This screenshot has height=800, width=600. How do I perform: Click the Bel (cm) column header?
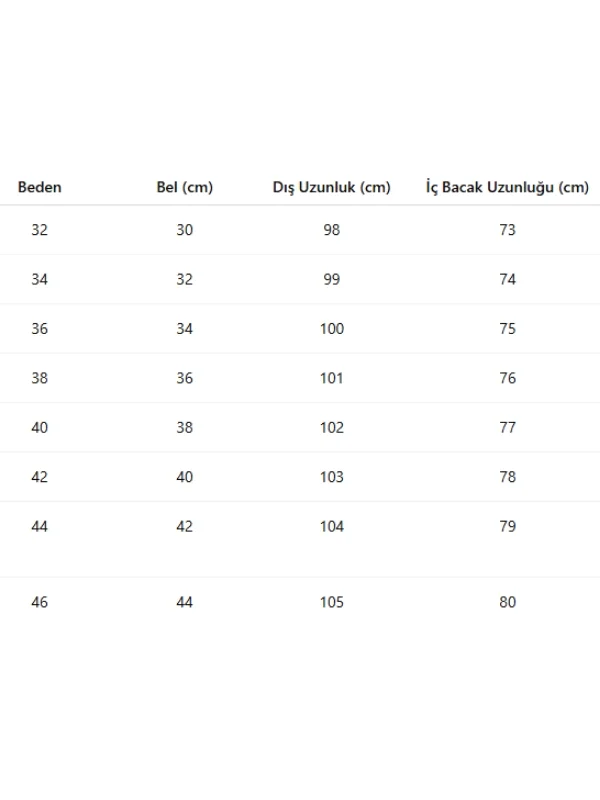pos(185,187)
